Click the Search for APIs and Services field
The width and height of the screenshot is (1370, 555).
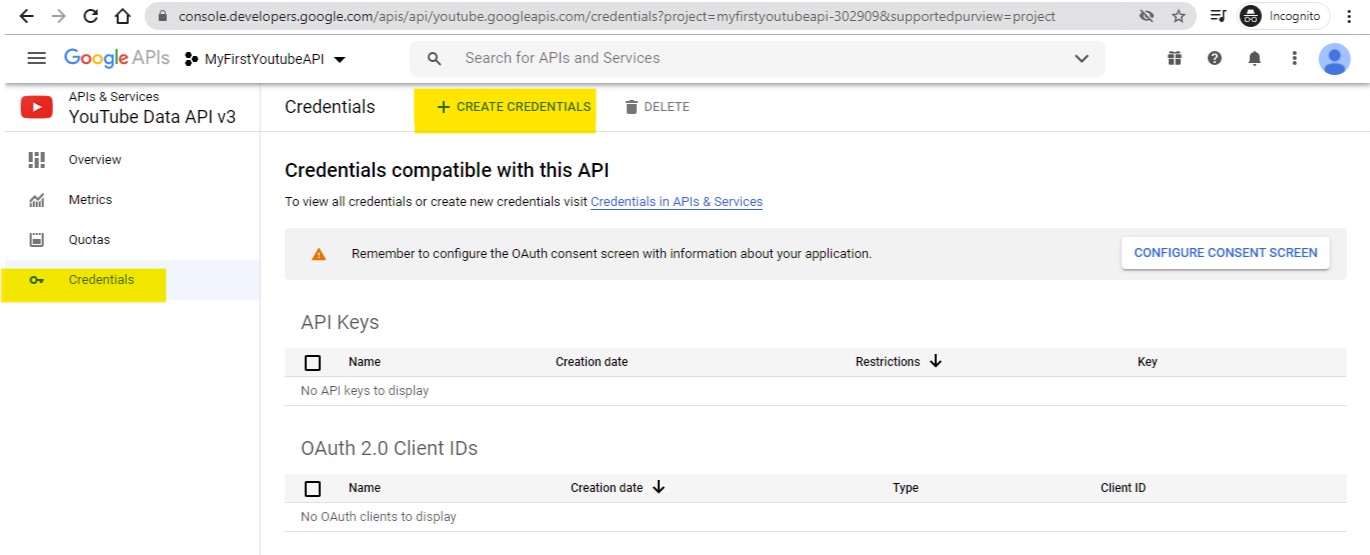click(x=740, y=59)
